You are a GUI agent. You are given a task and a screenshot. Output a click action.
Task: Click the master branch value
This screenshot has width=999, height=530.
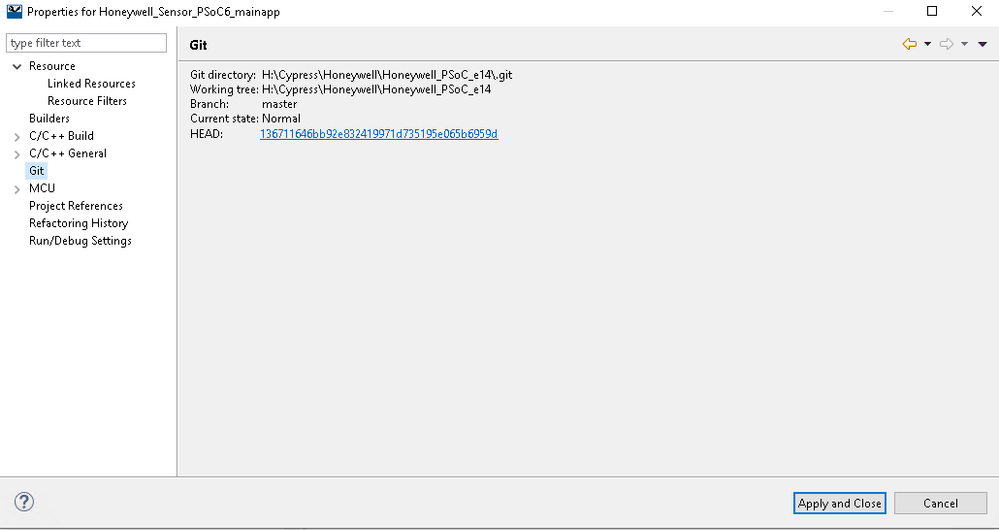tap(280, 104)
